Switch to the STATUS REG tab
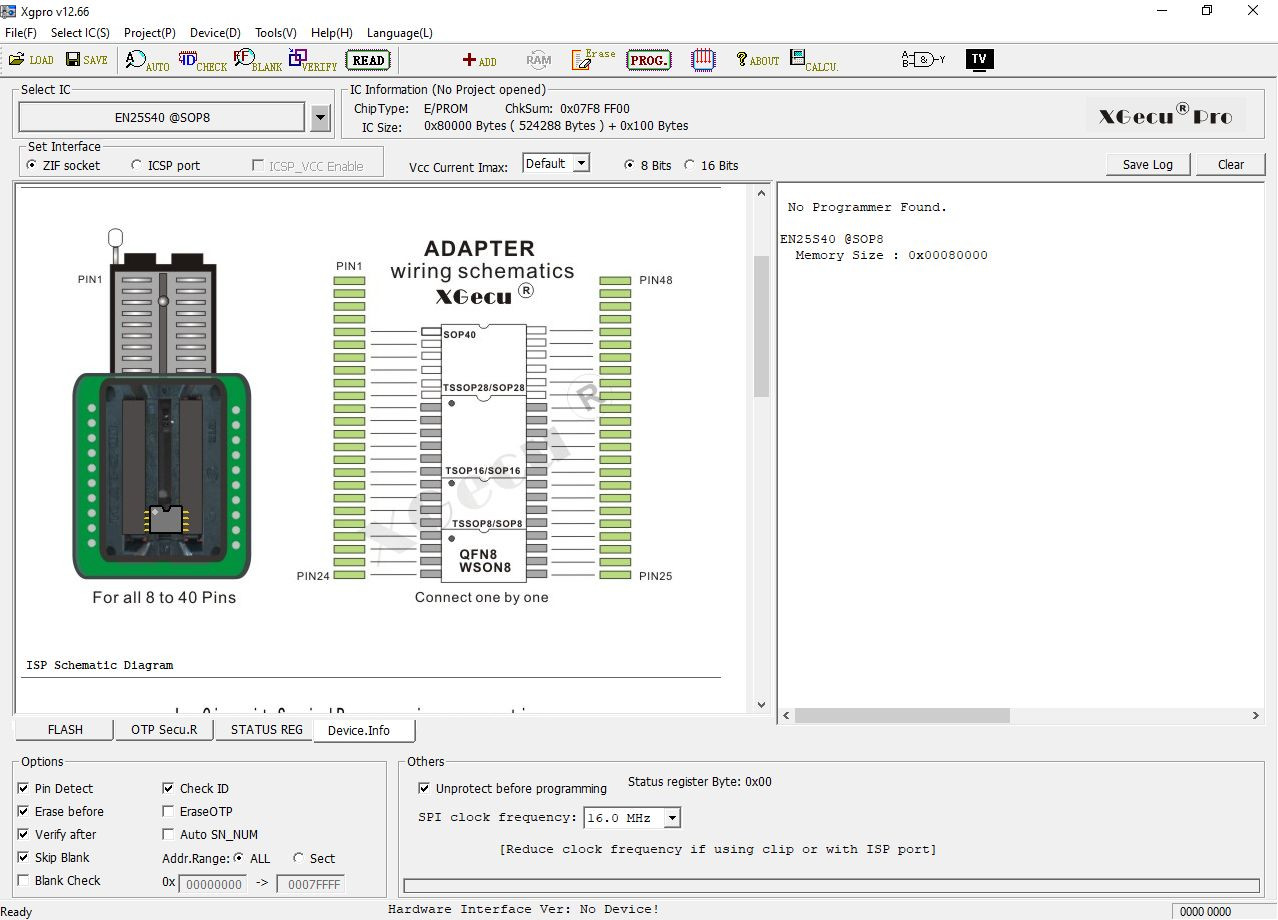1278x920 pixels. point(266,730)
